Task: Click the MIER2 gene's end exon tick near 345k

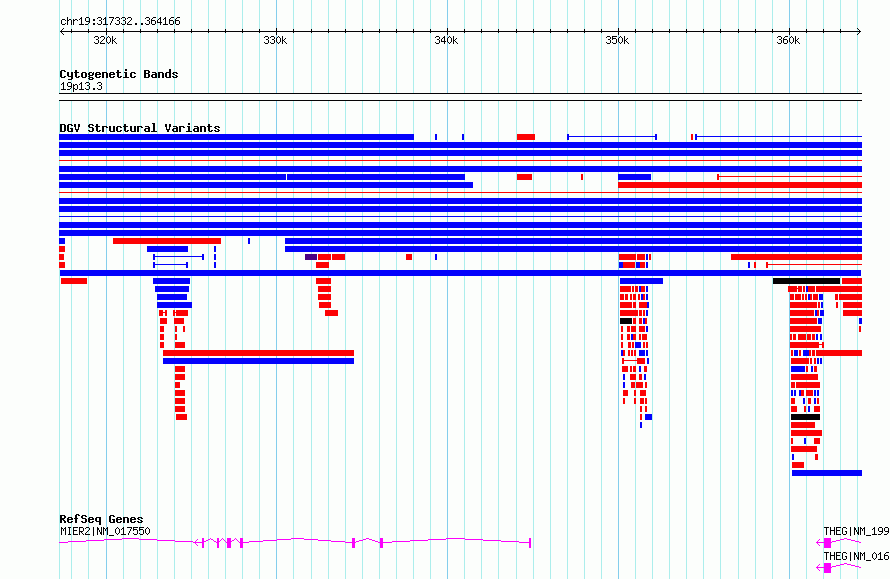Action: pos(530,543)
